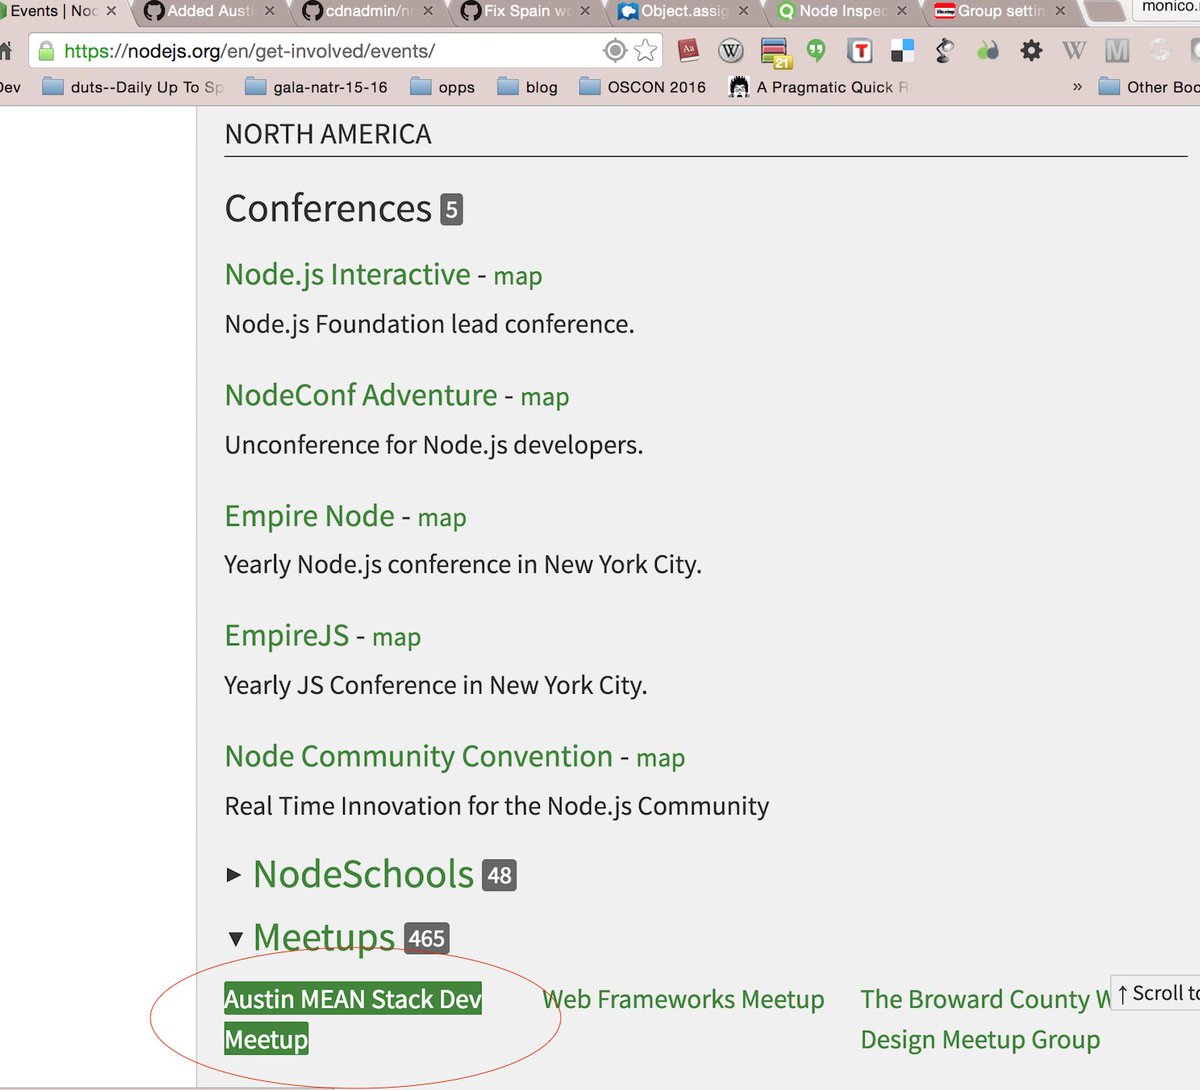Open the stacked-books extension with badge 21
This screenshot has height=1090, width=1200.
pos(775,52)
